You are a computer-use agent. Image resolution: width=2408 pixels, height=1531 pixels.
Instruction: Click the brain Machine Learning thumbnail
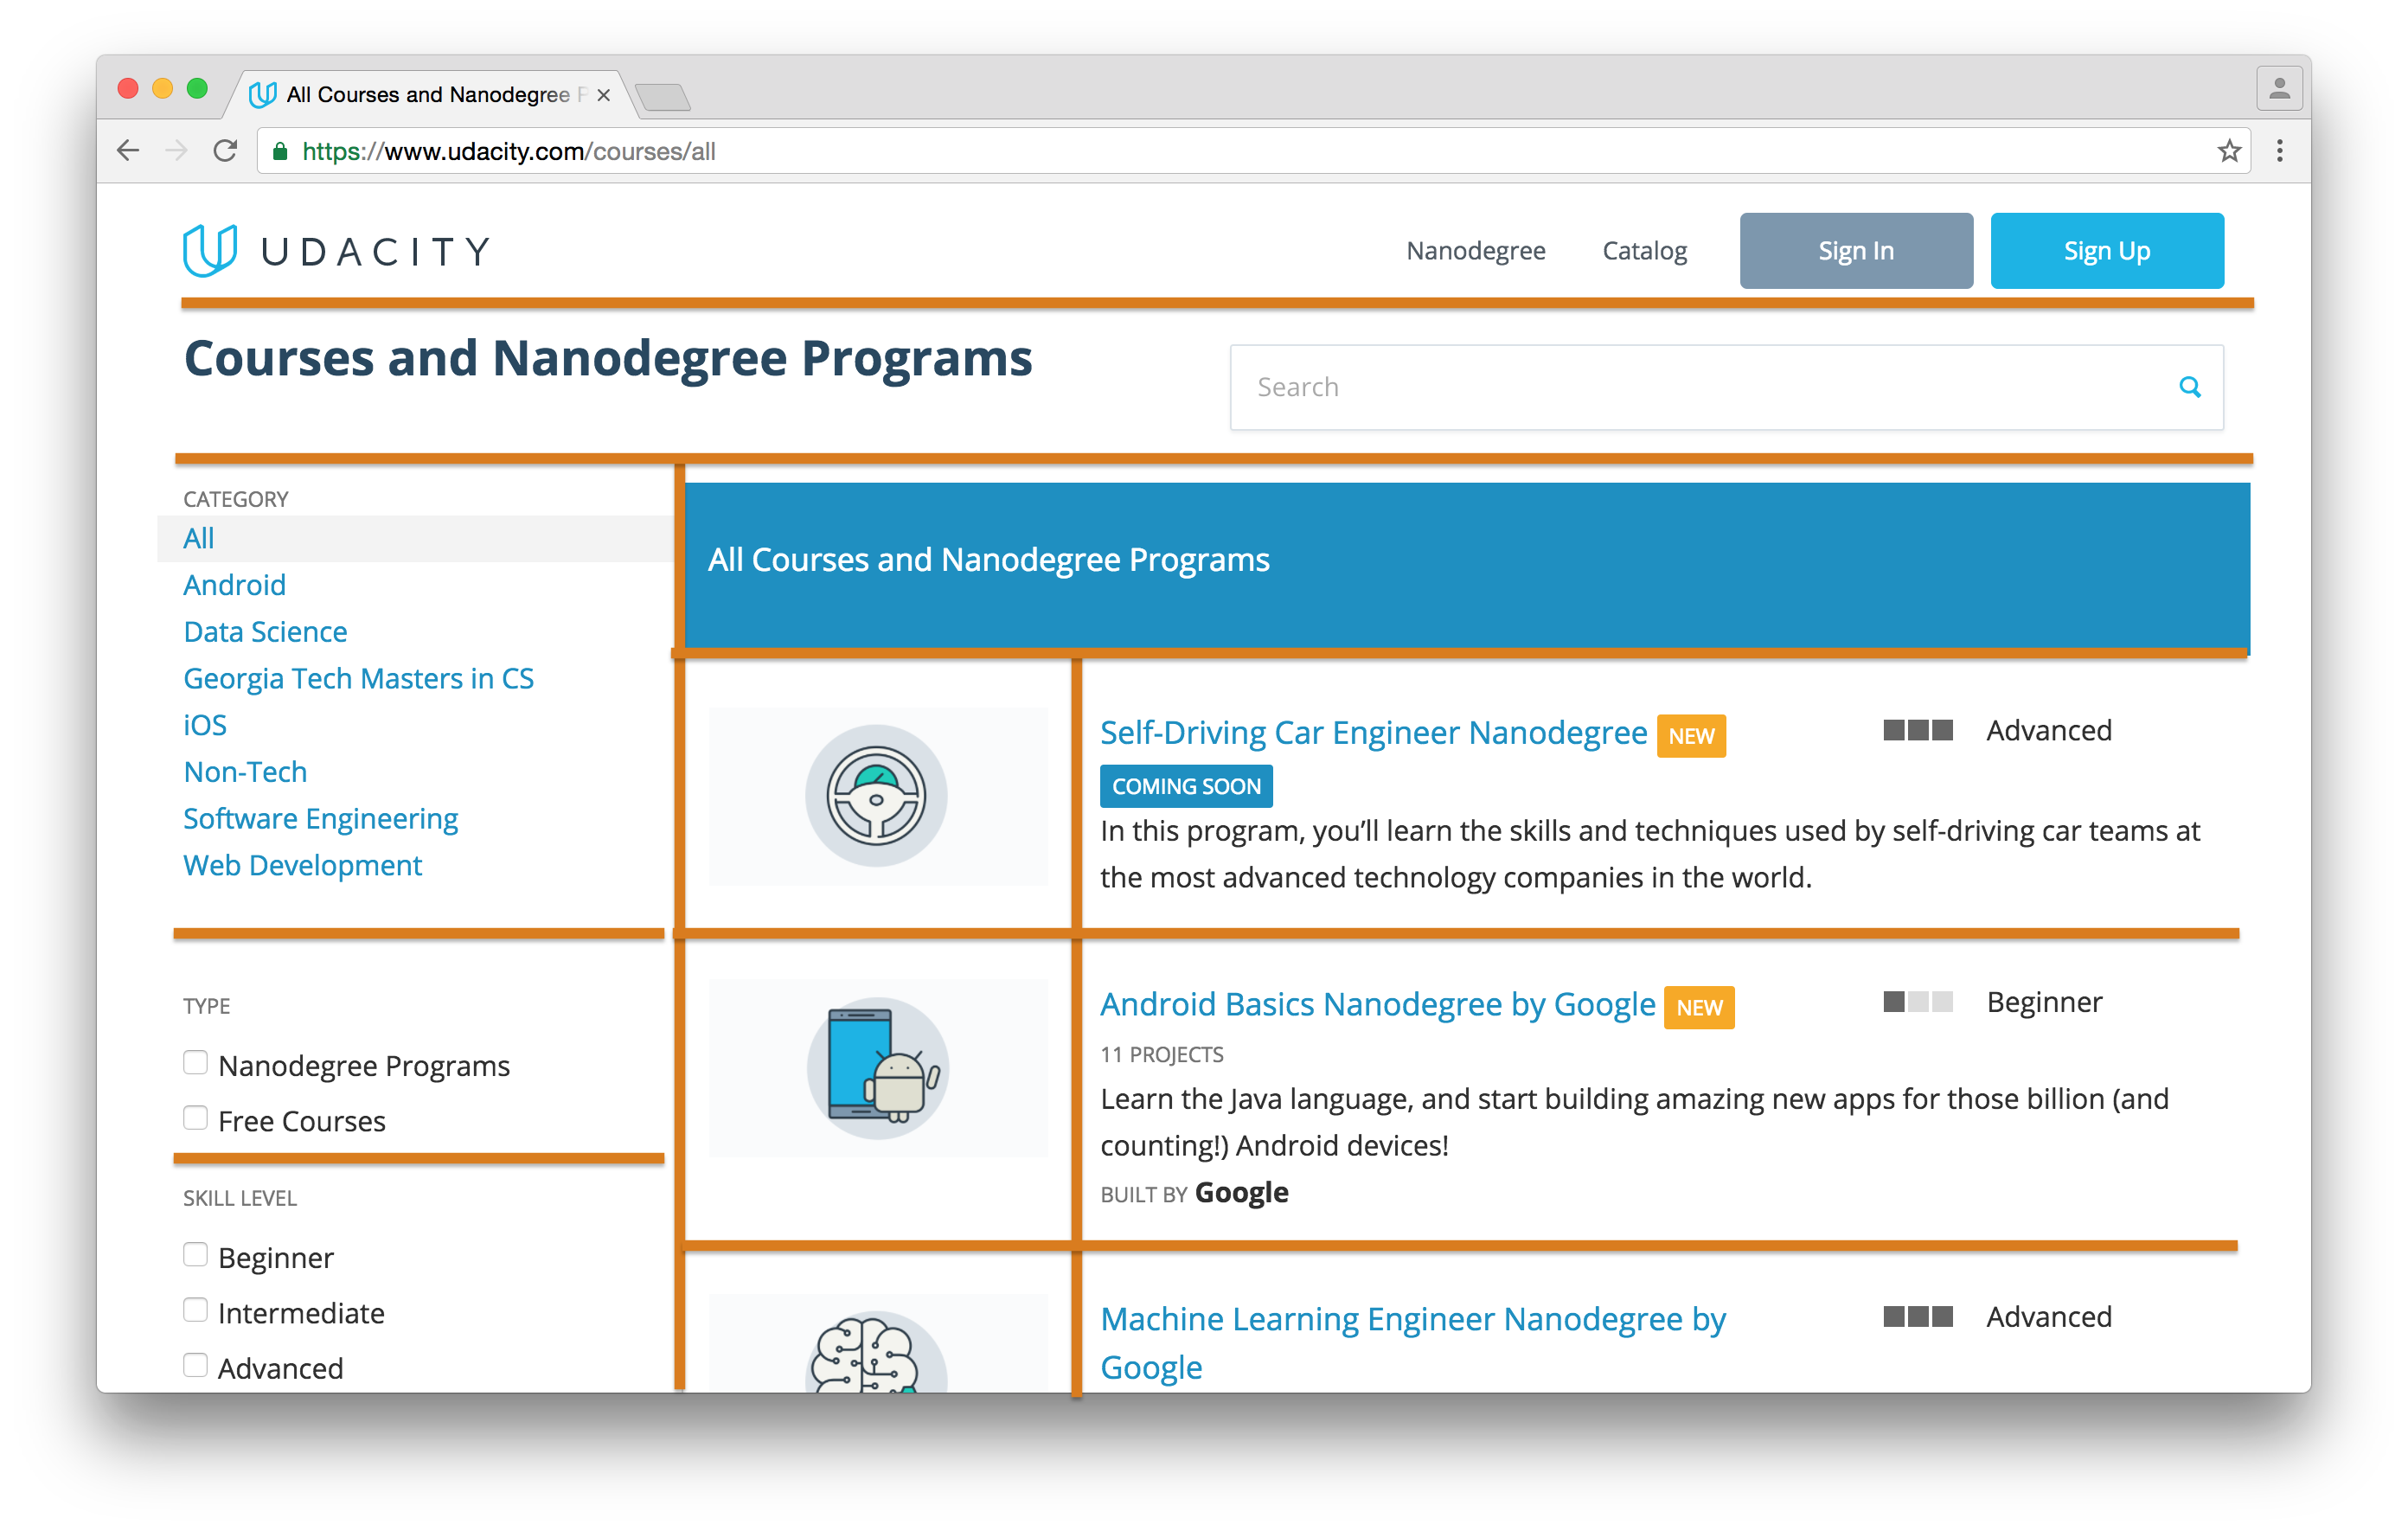pyautogui.click(x=877, y=1342)
